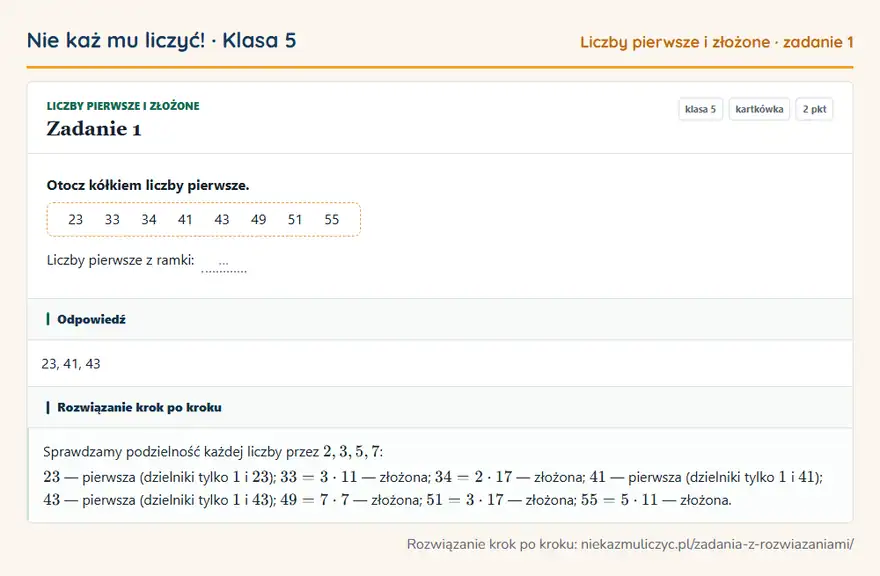Click the "klasa 5" tag

click(700, 109)
